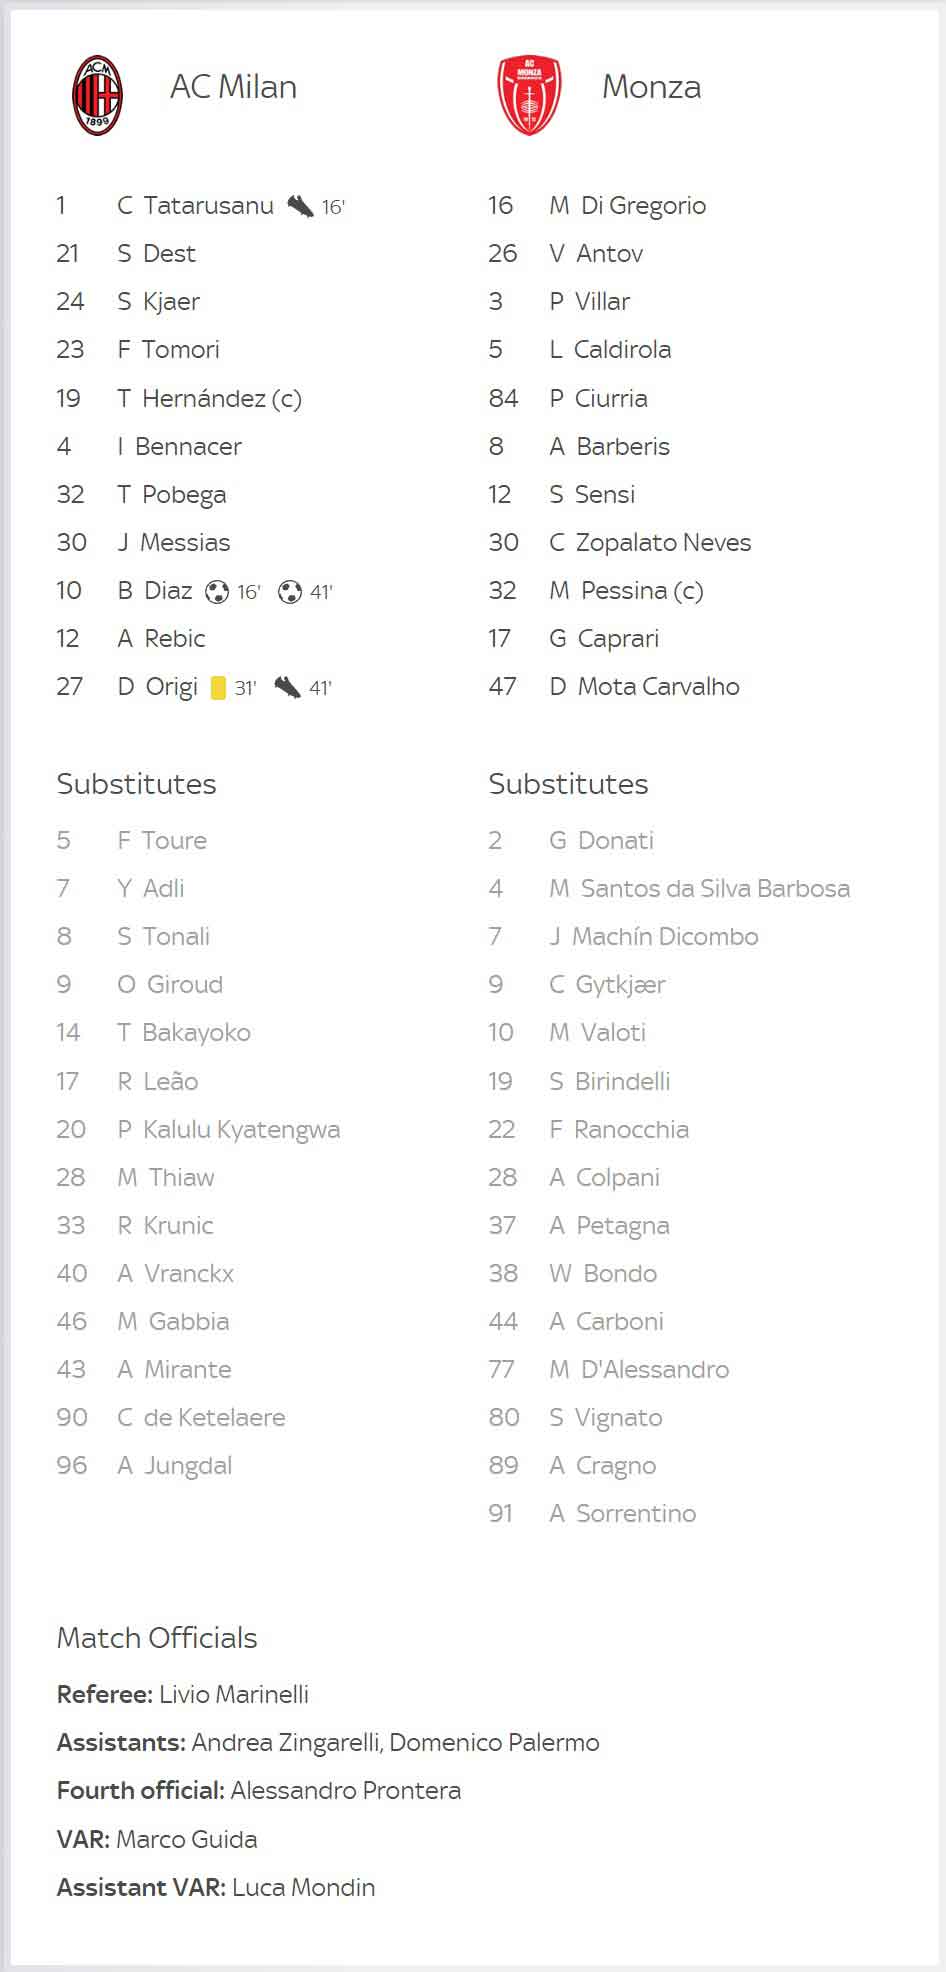
Task: Click Monza goalkeeper M Di Gregorio
Action: (627, 206)
